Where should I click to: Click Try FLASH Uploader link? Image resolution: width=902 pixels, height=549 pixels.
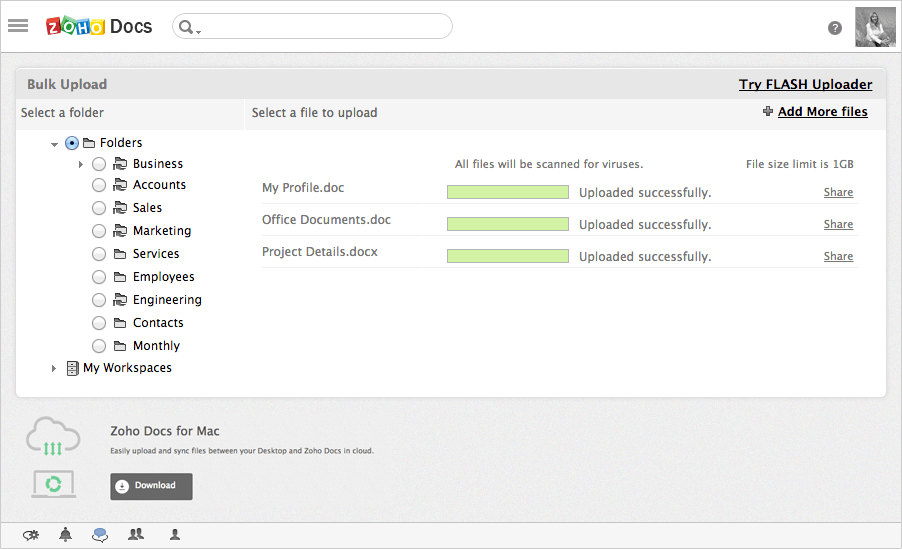(805, 85)
